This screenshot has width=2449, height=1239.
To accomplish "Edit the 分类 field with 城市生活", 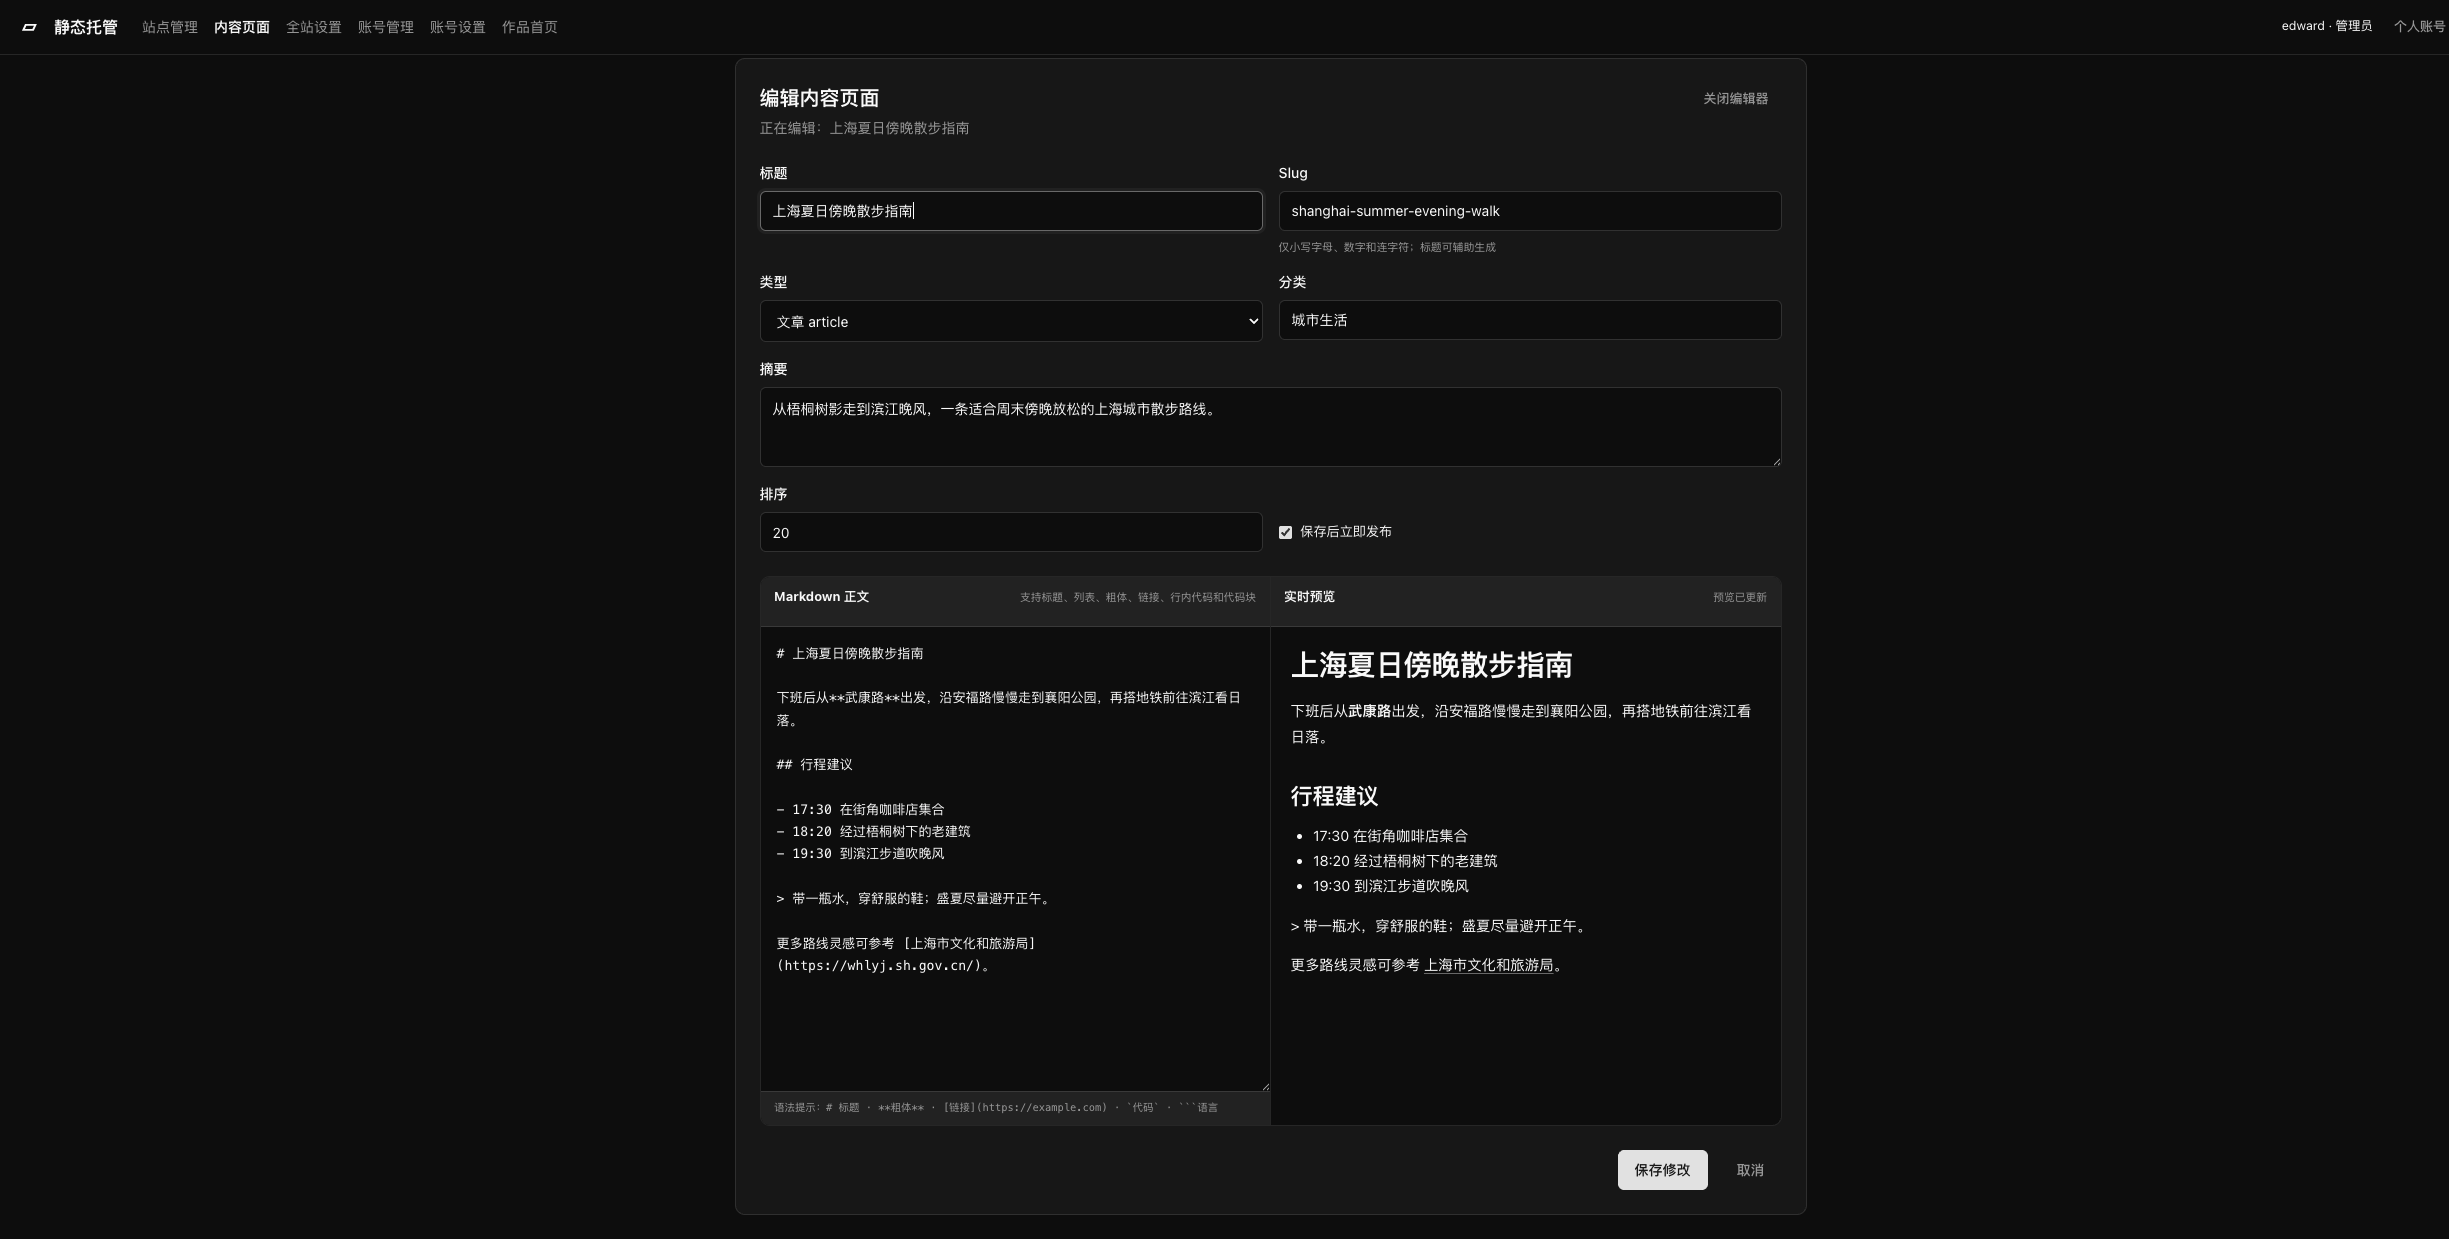I will (1530, 320).
